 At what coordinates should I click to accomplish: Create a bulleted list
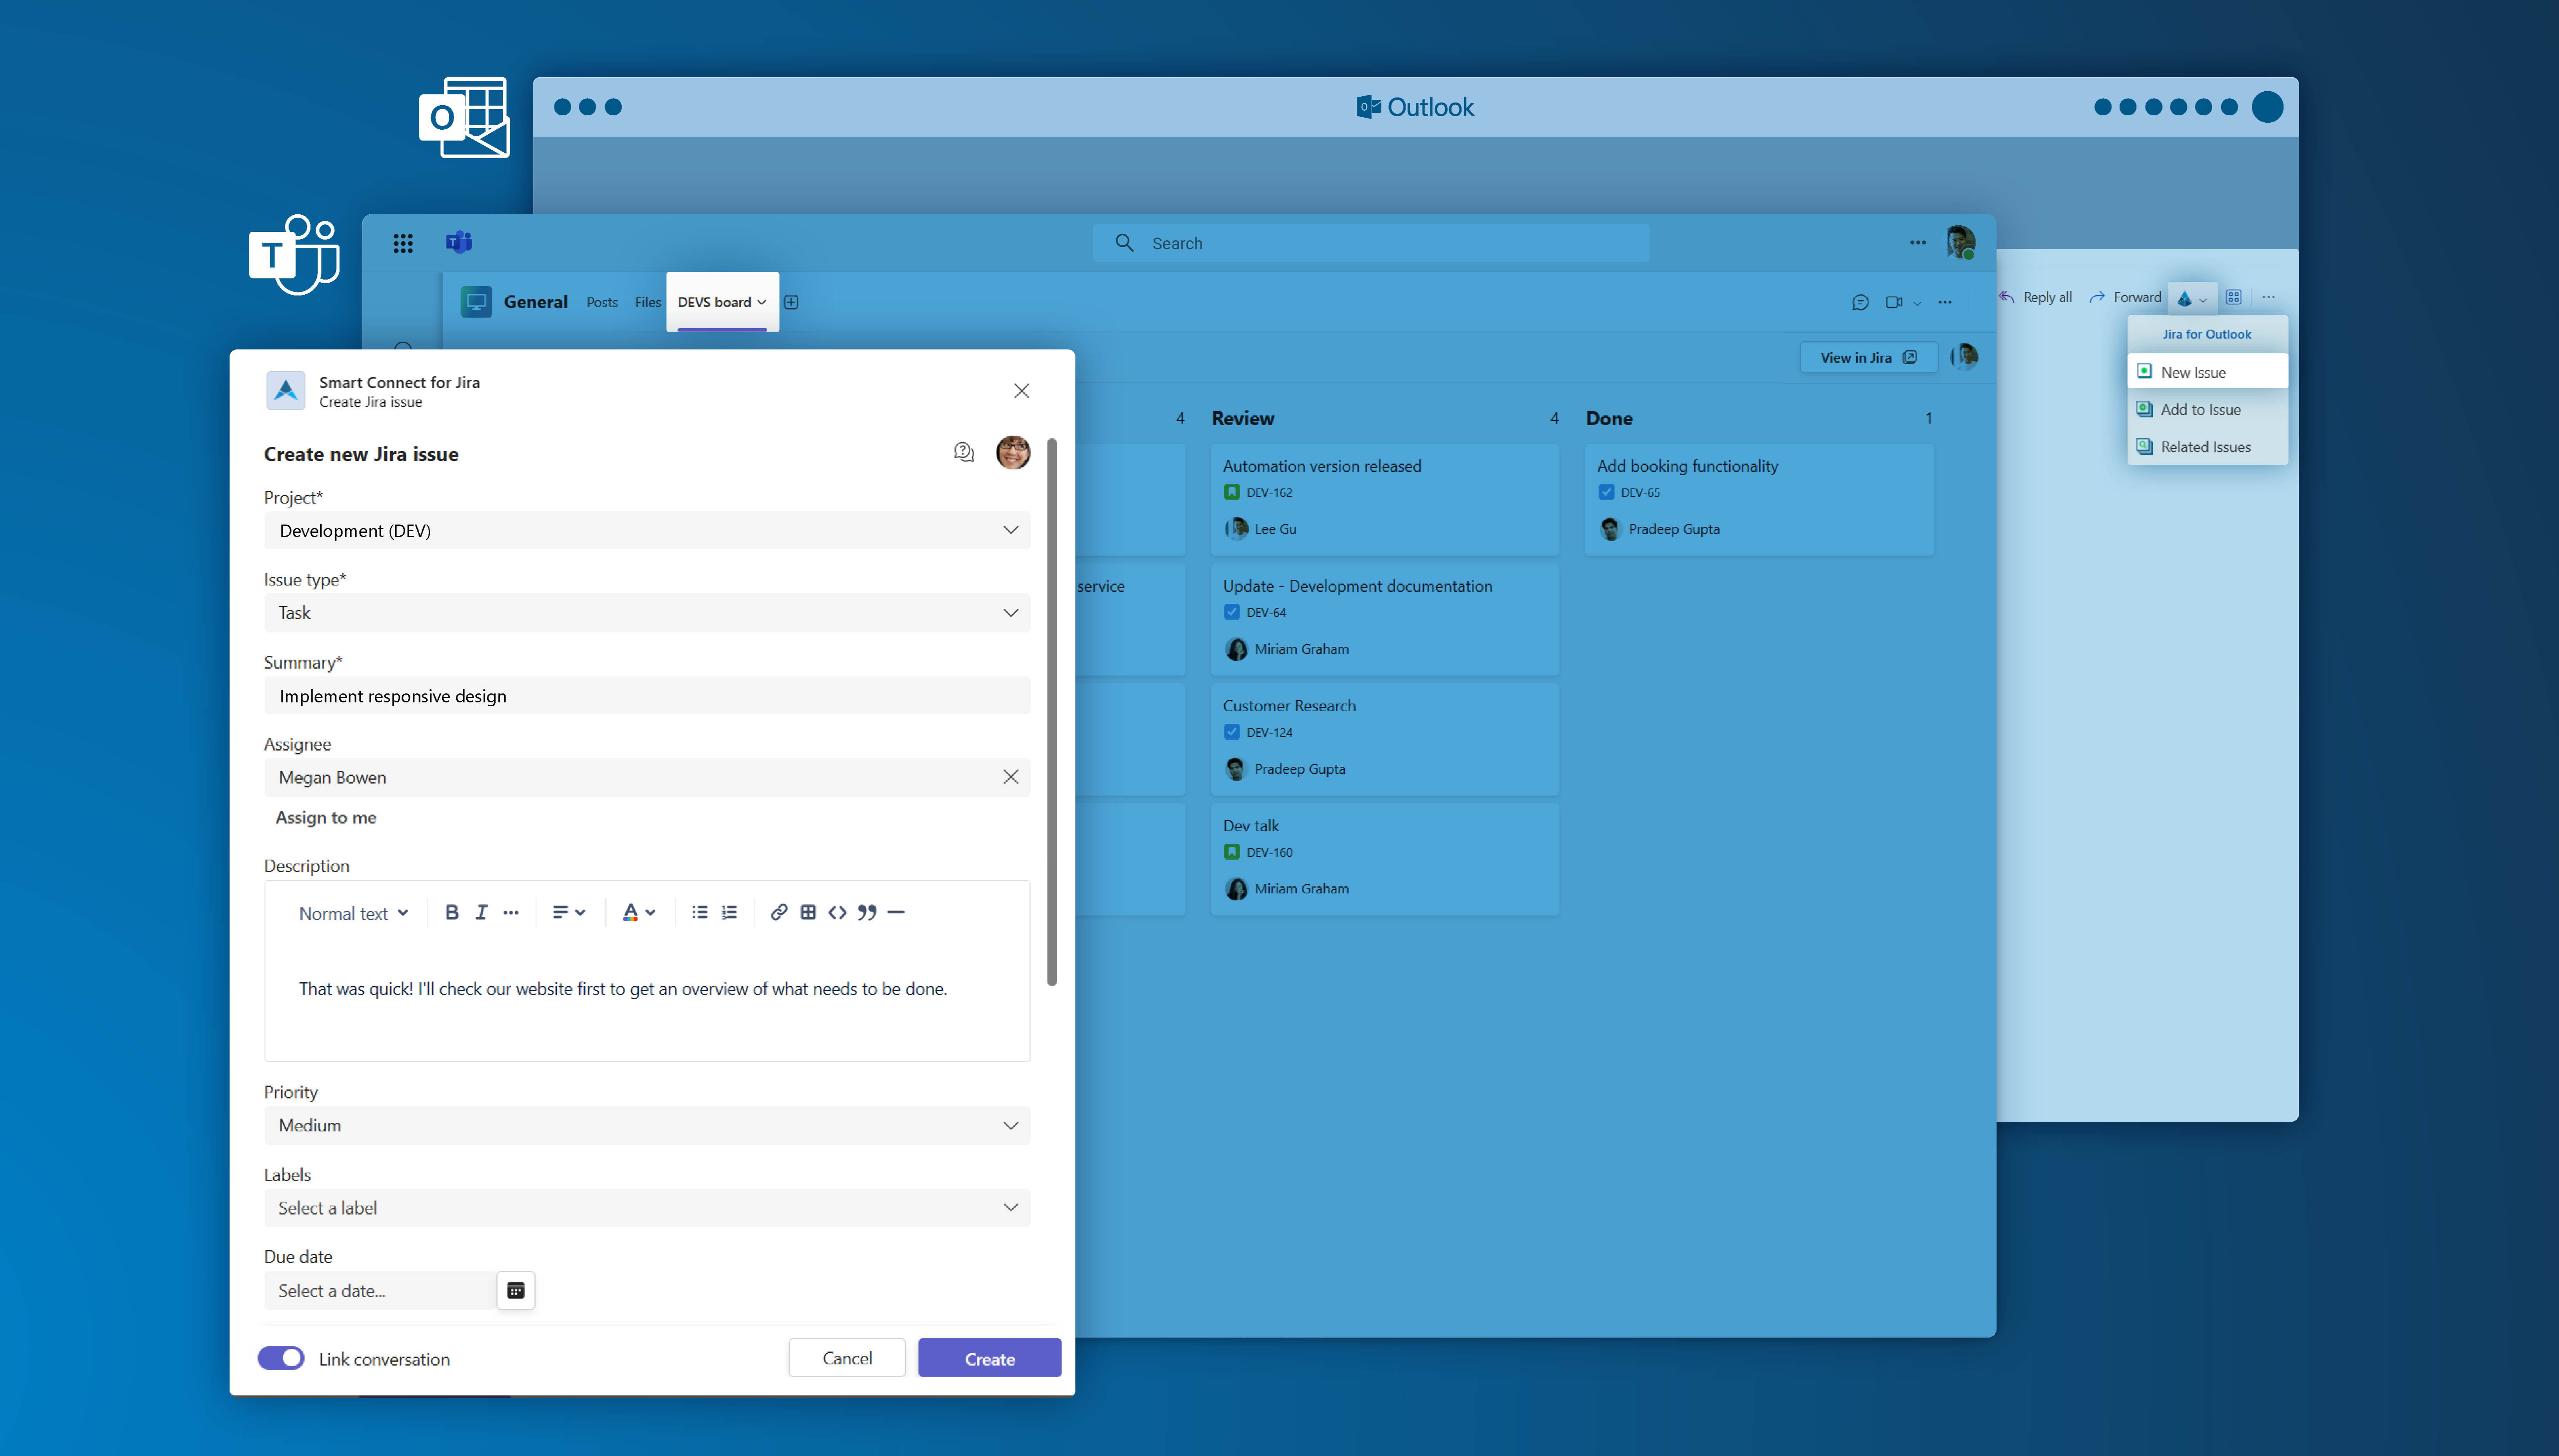(699, 912)
